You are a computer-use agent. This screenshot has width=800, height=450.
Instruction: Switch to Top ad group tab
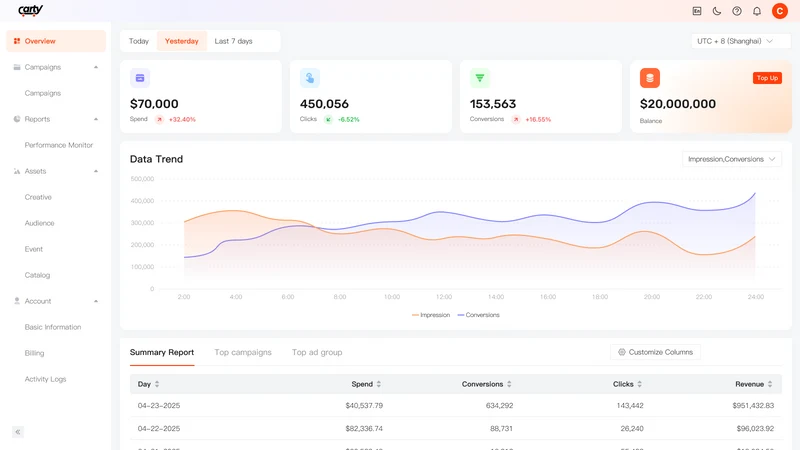[x=317, y=352]
